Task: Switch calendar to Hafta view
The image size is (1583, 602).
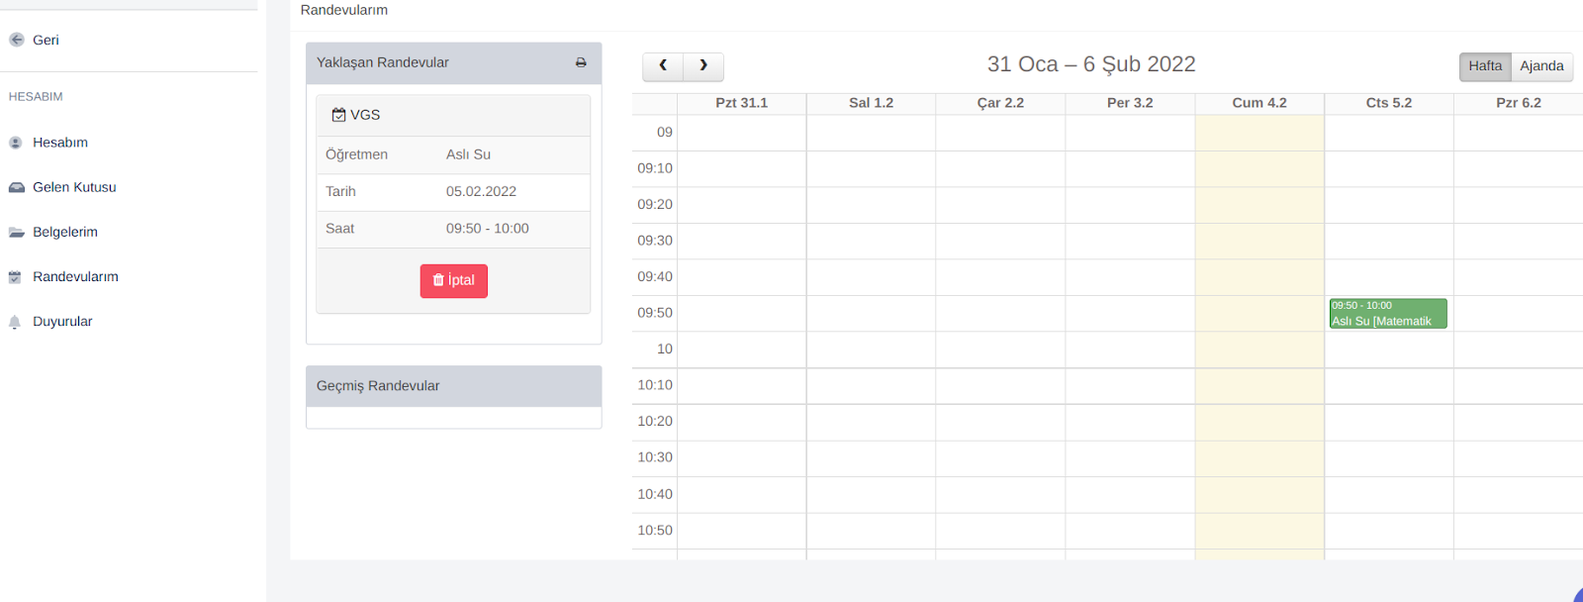Action: click(1485, 66)
